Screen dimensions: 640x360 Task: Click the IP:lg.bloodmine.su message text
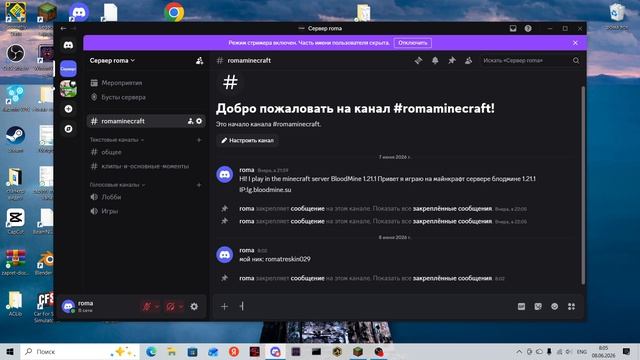265,190
